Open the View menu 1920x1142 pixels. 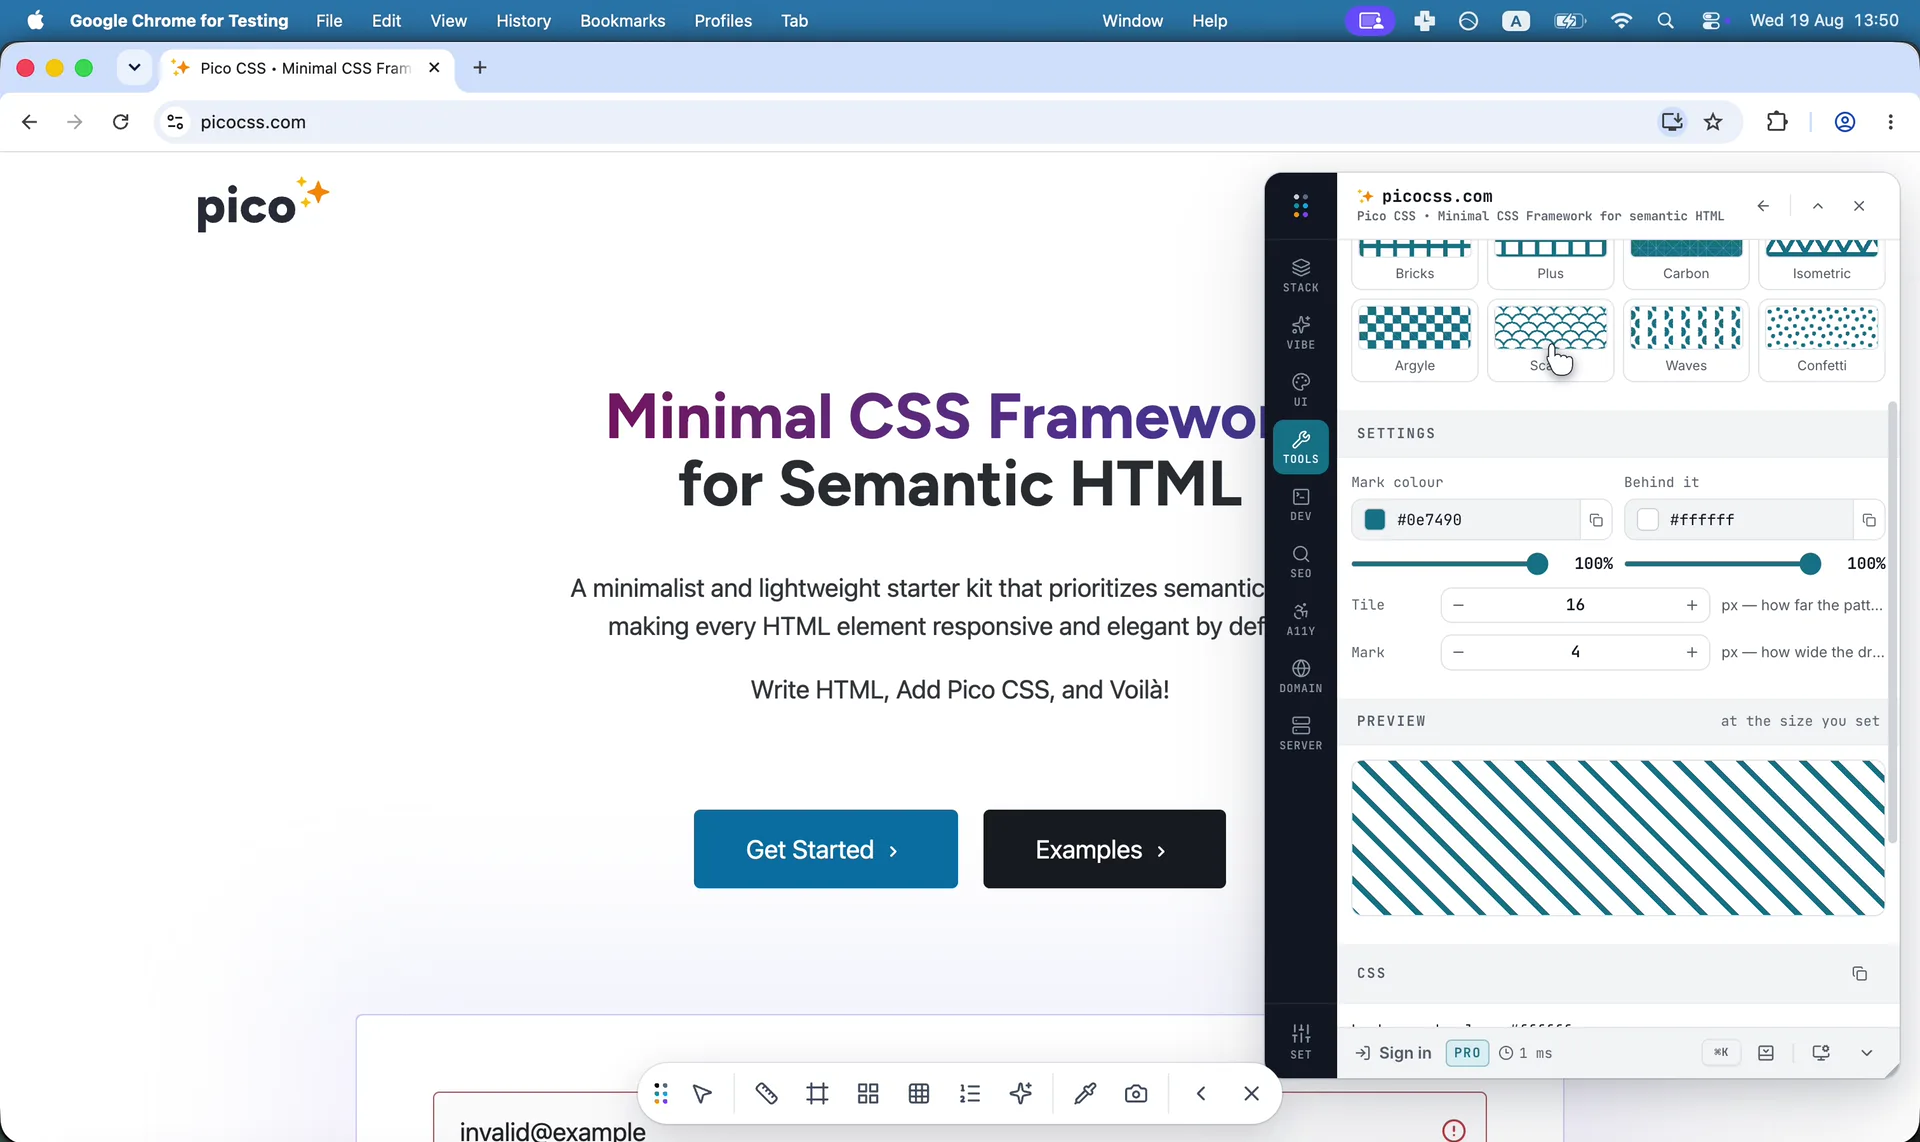click(x=448, y=21)
